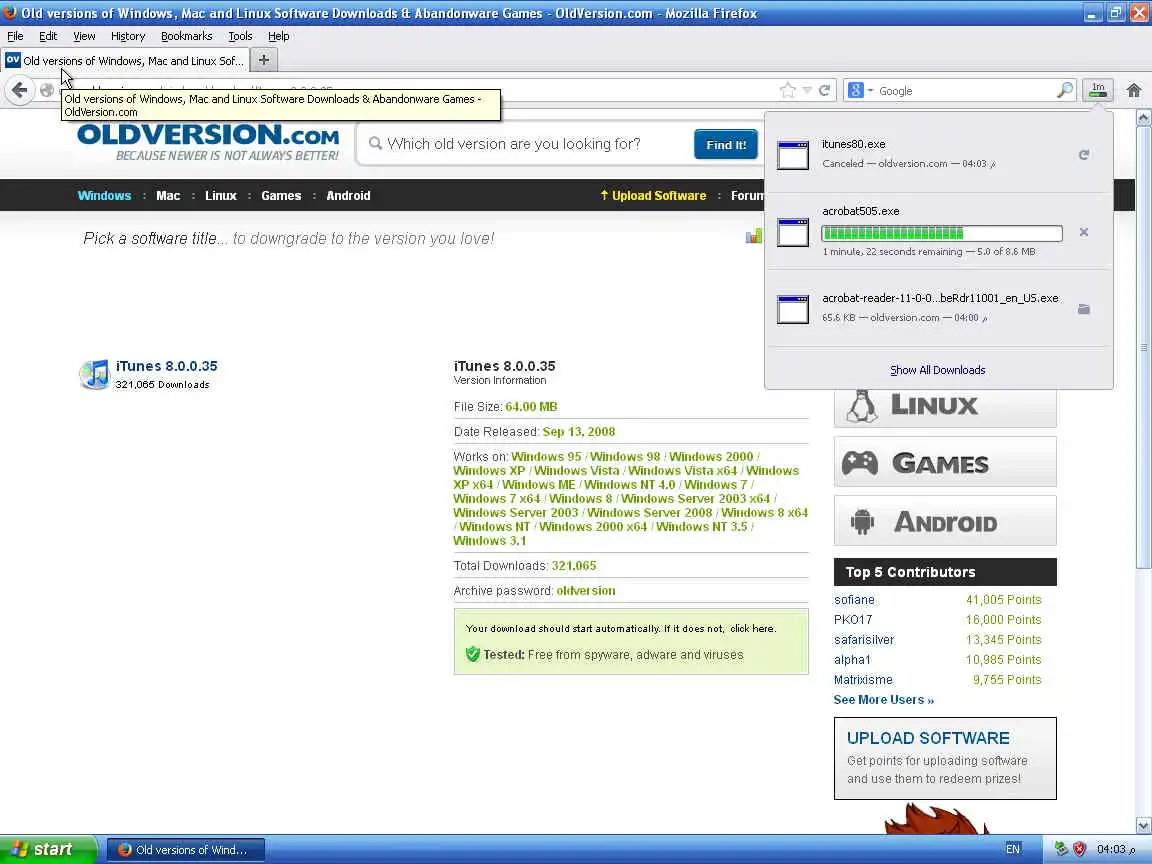The width and height of the screenshot is (1152, 864).
Task: Open a new tab with plus button
Action: (x=264, y=60)
